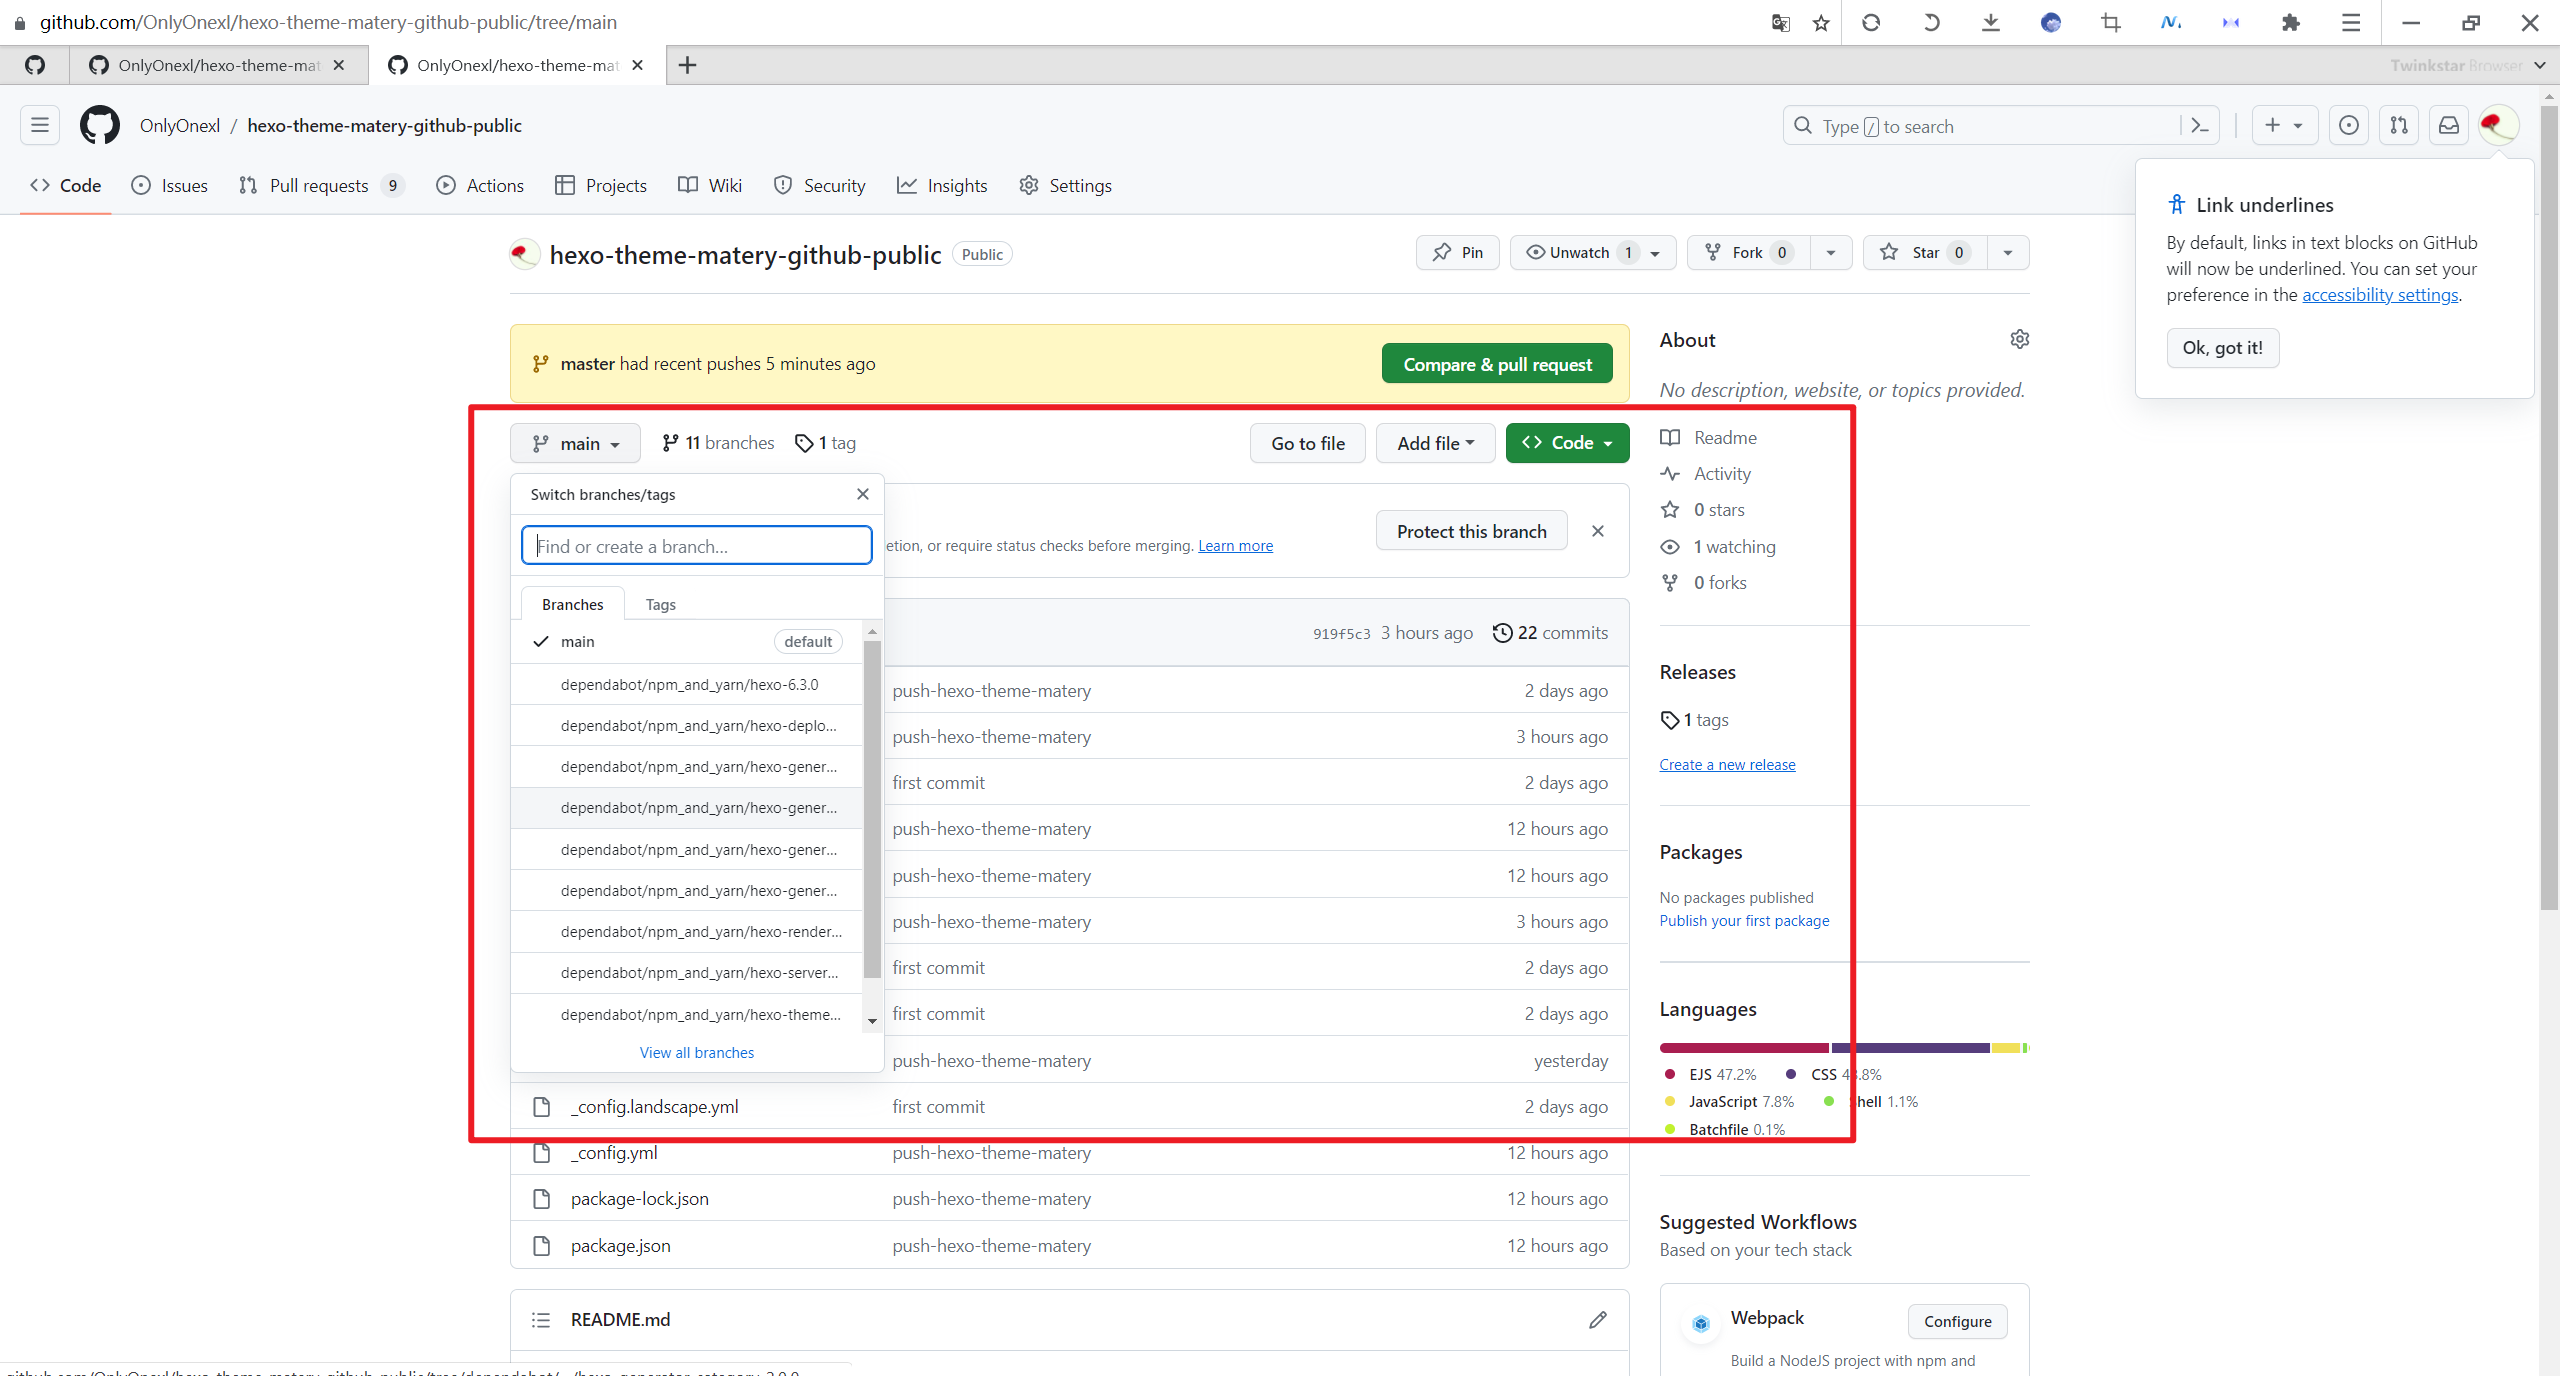
Task: Click Publish your first package link
Action: tap(1744, 920)
